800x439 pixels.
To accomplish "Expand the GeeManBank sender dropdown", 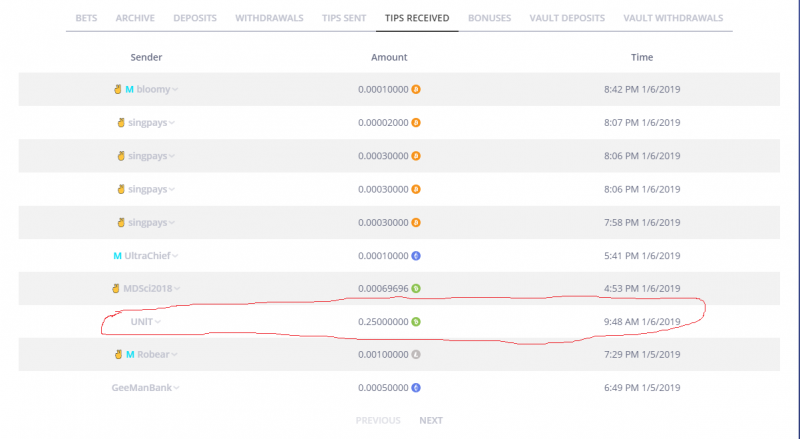I will 177,388.
